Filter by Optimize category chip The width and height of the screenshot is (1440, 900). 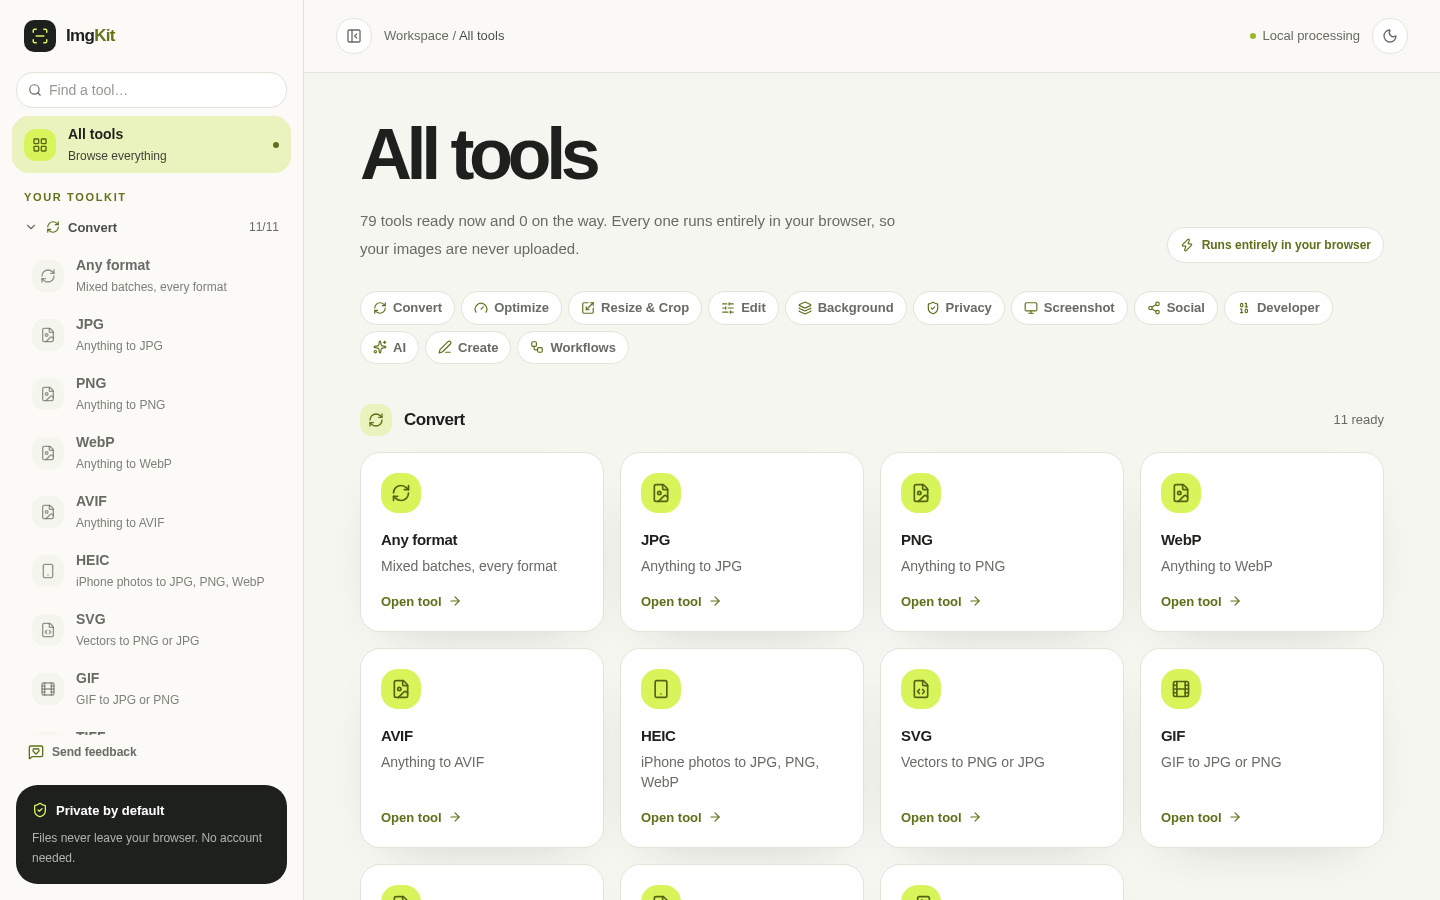(x=511, y=308)
